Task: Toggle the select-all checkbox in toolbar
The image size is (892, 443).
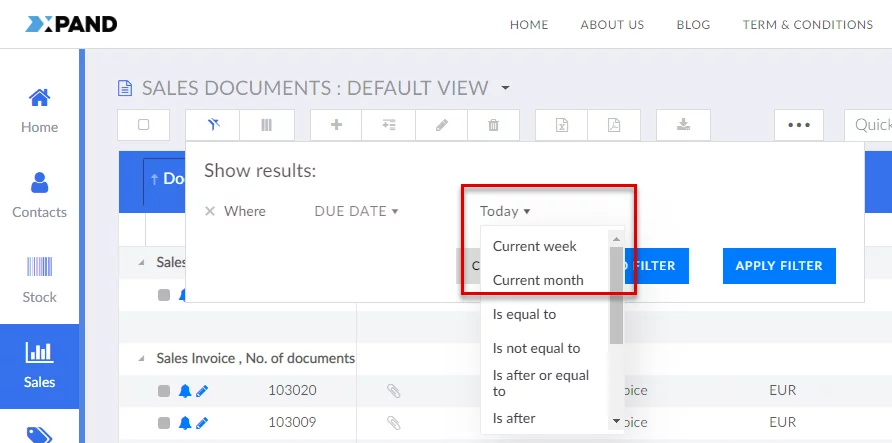Action: [144, 125]
